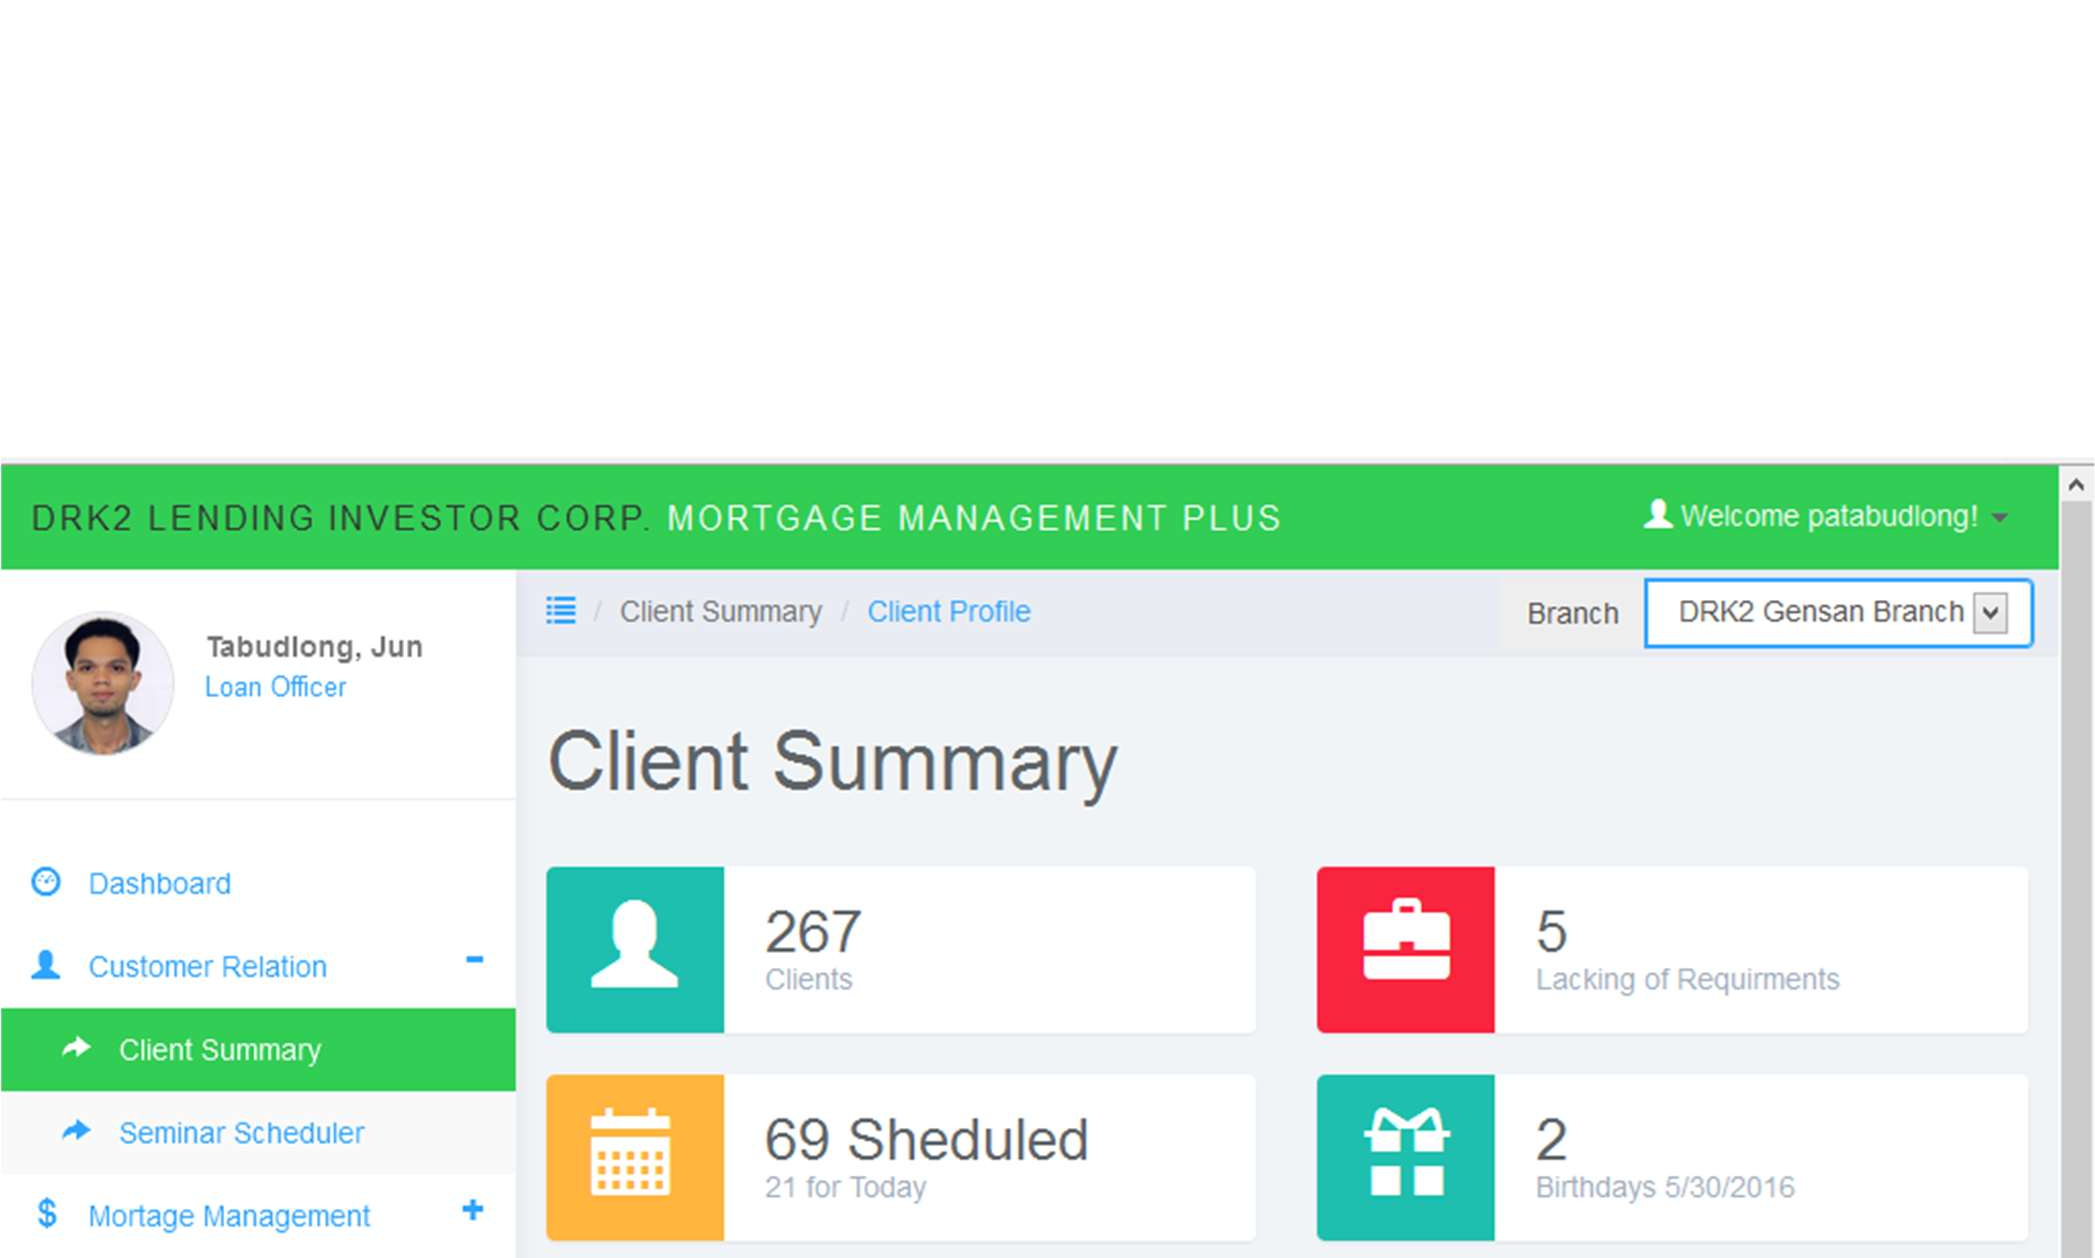This screenshot has width=2095, height=1258.
Task: Click the Client Summary breadcrumb
Action: [x=720, y=611]
